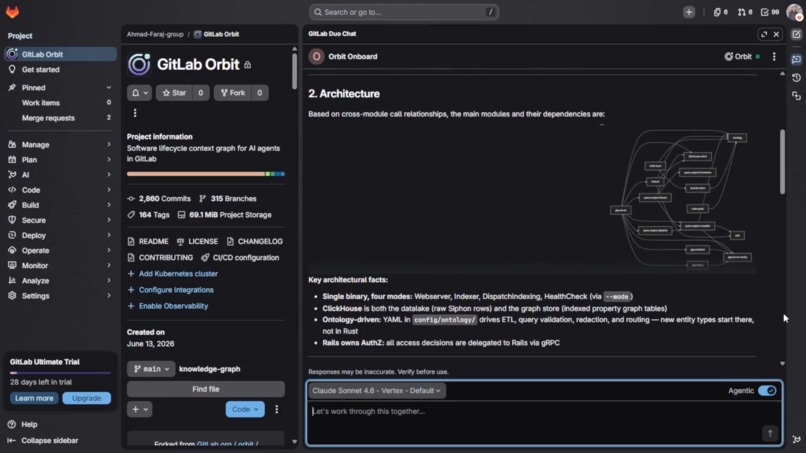Collapse the Pinned section

61,88
